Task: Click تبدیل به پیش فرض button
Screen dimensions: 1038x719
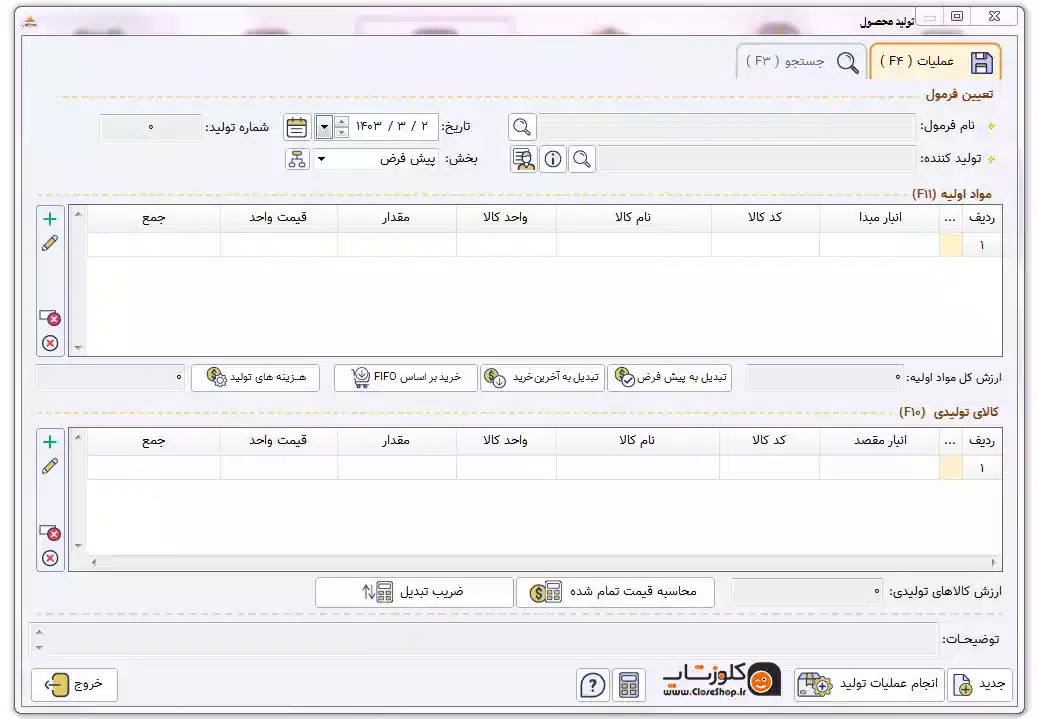Action: [669, 377]
